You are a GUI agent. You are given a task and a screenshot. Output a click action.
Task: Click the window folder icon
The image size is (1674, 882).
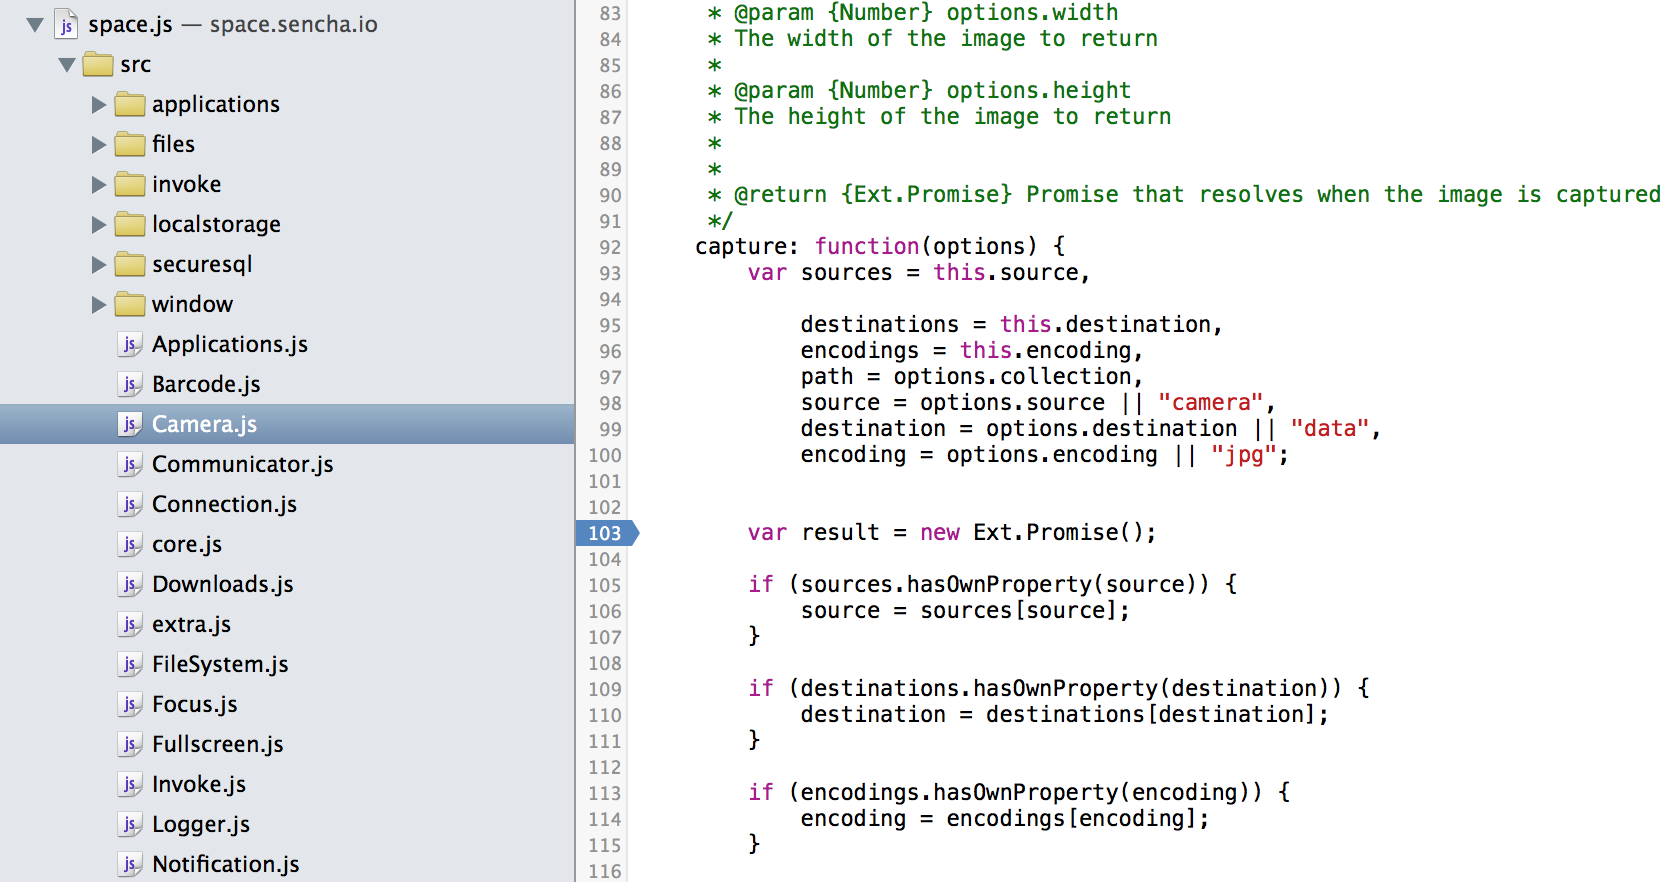pos(130,304)
